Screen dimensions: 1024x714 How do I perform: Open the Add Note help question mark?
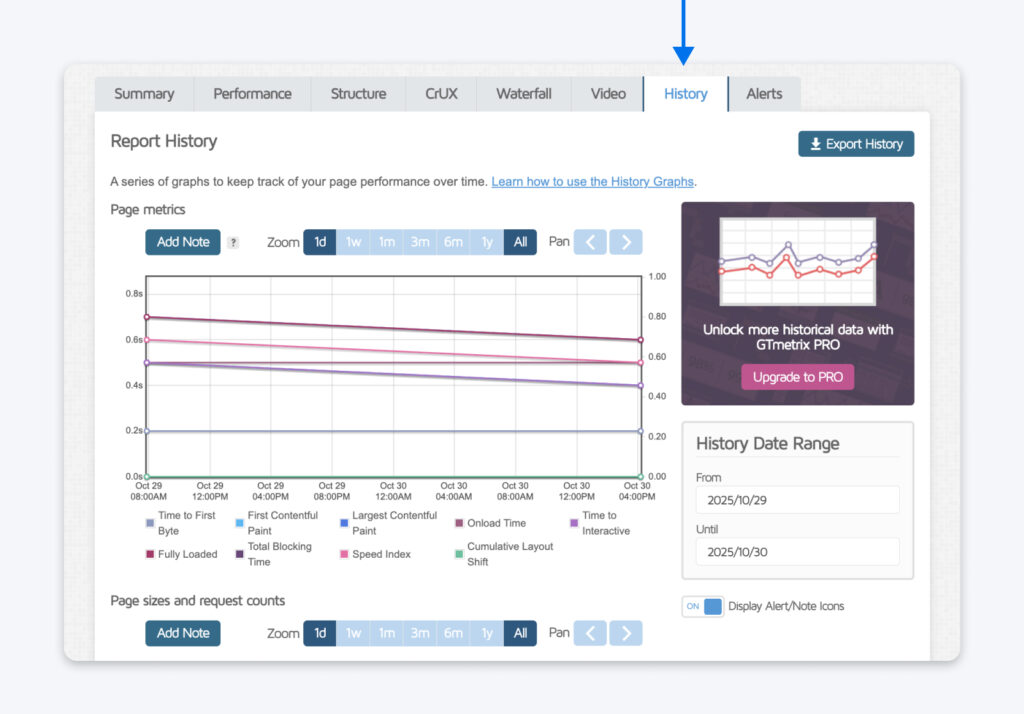232,242
